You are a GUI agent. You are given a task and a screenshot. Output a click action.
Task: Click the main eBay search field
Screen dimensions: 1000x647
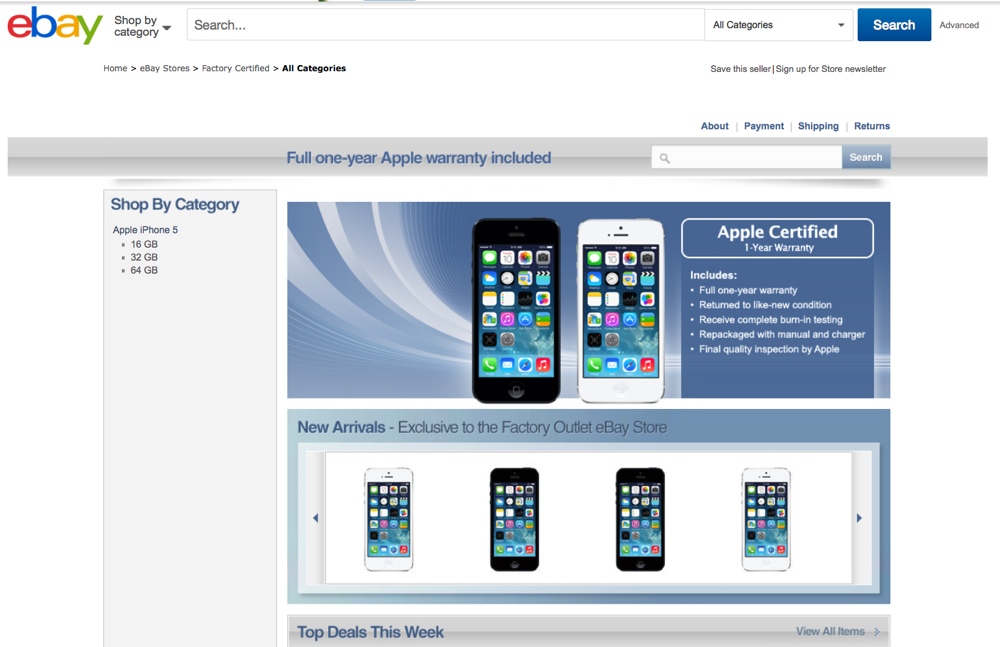(445, 25)
